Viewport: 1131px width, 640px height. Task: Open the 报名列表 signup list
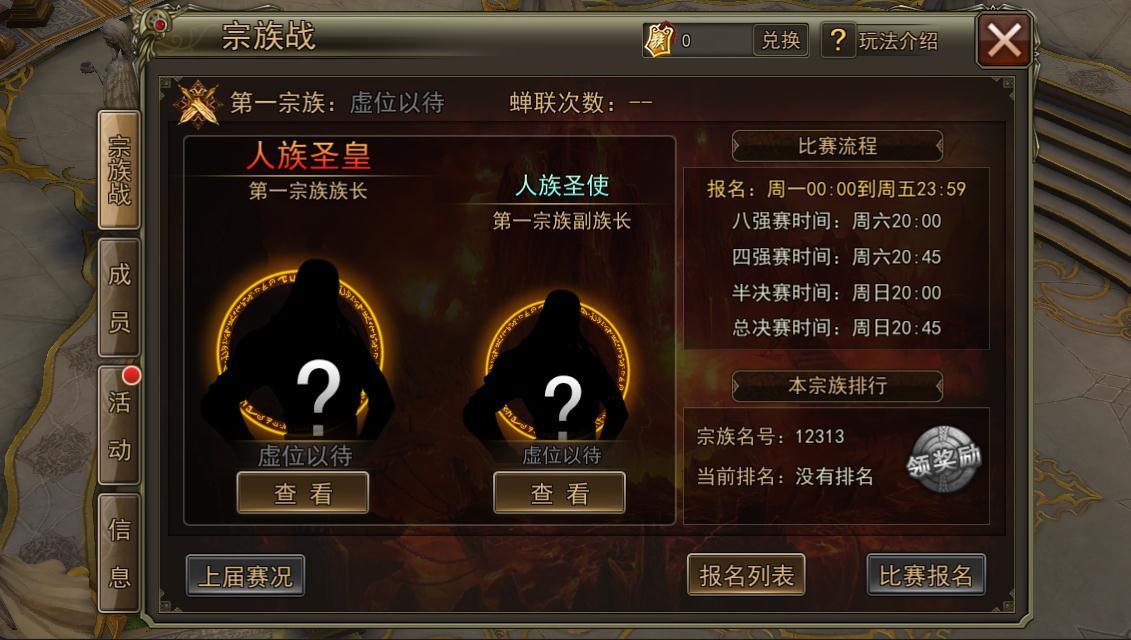(747, 575)
